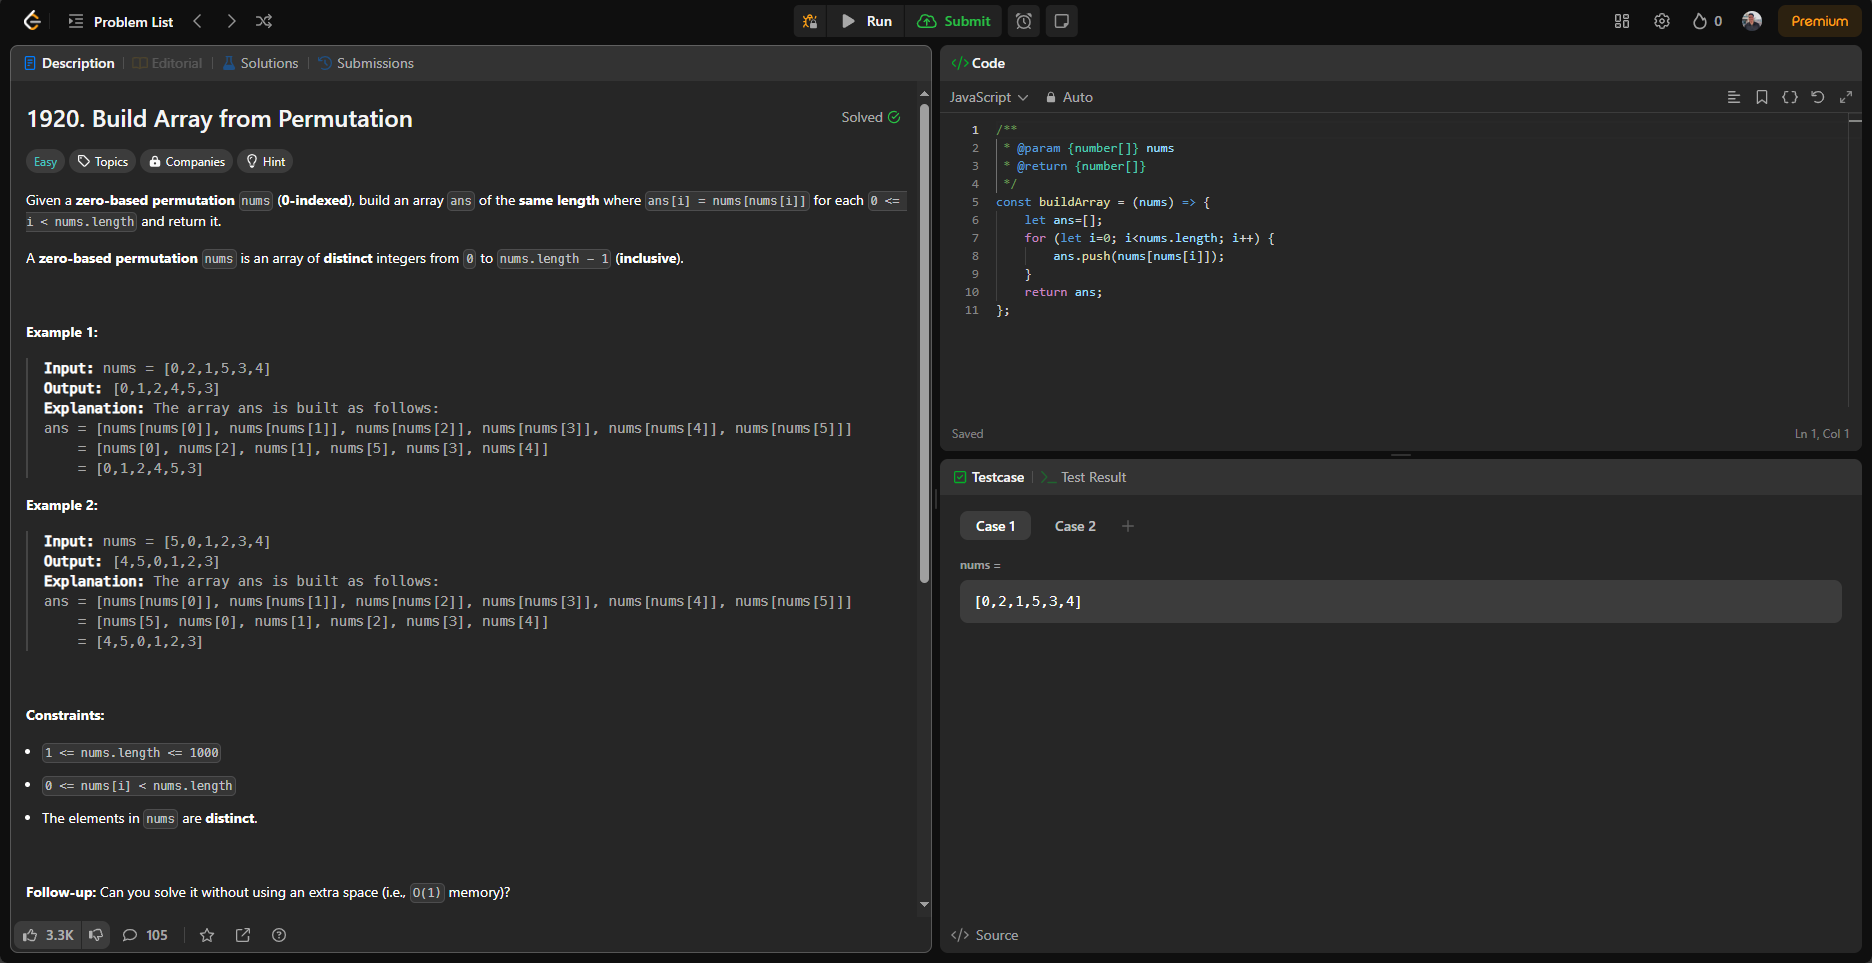
Task: Select the Case 2 testcase tab
Action: click(1075, 526)
